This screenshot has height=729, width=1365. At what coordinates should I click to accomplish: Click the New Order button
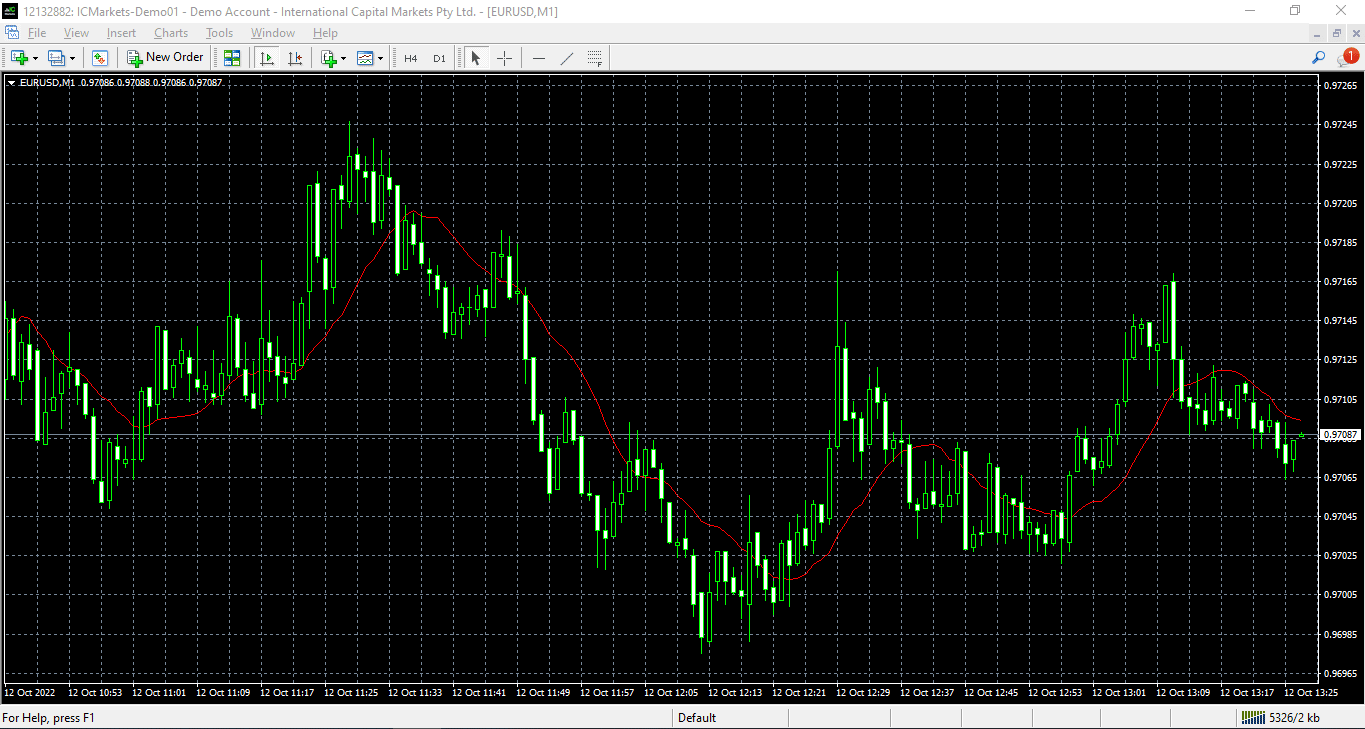165,58
